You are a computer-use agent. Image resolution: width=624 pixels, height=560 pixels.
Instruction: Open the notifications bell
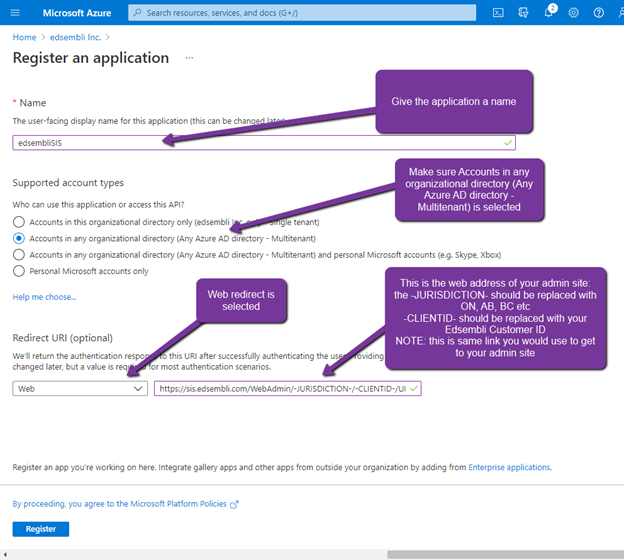(549, 12)
